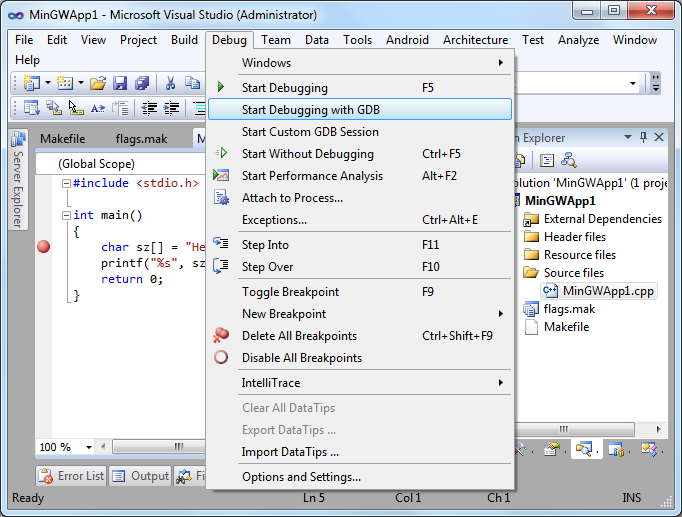Click the Property Manager tab icon at bottom
This screenshot has height=517, width=682.
click(x=552, y=449)
